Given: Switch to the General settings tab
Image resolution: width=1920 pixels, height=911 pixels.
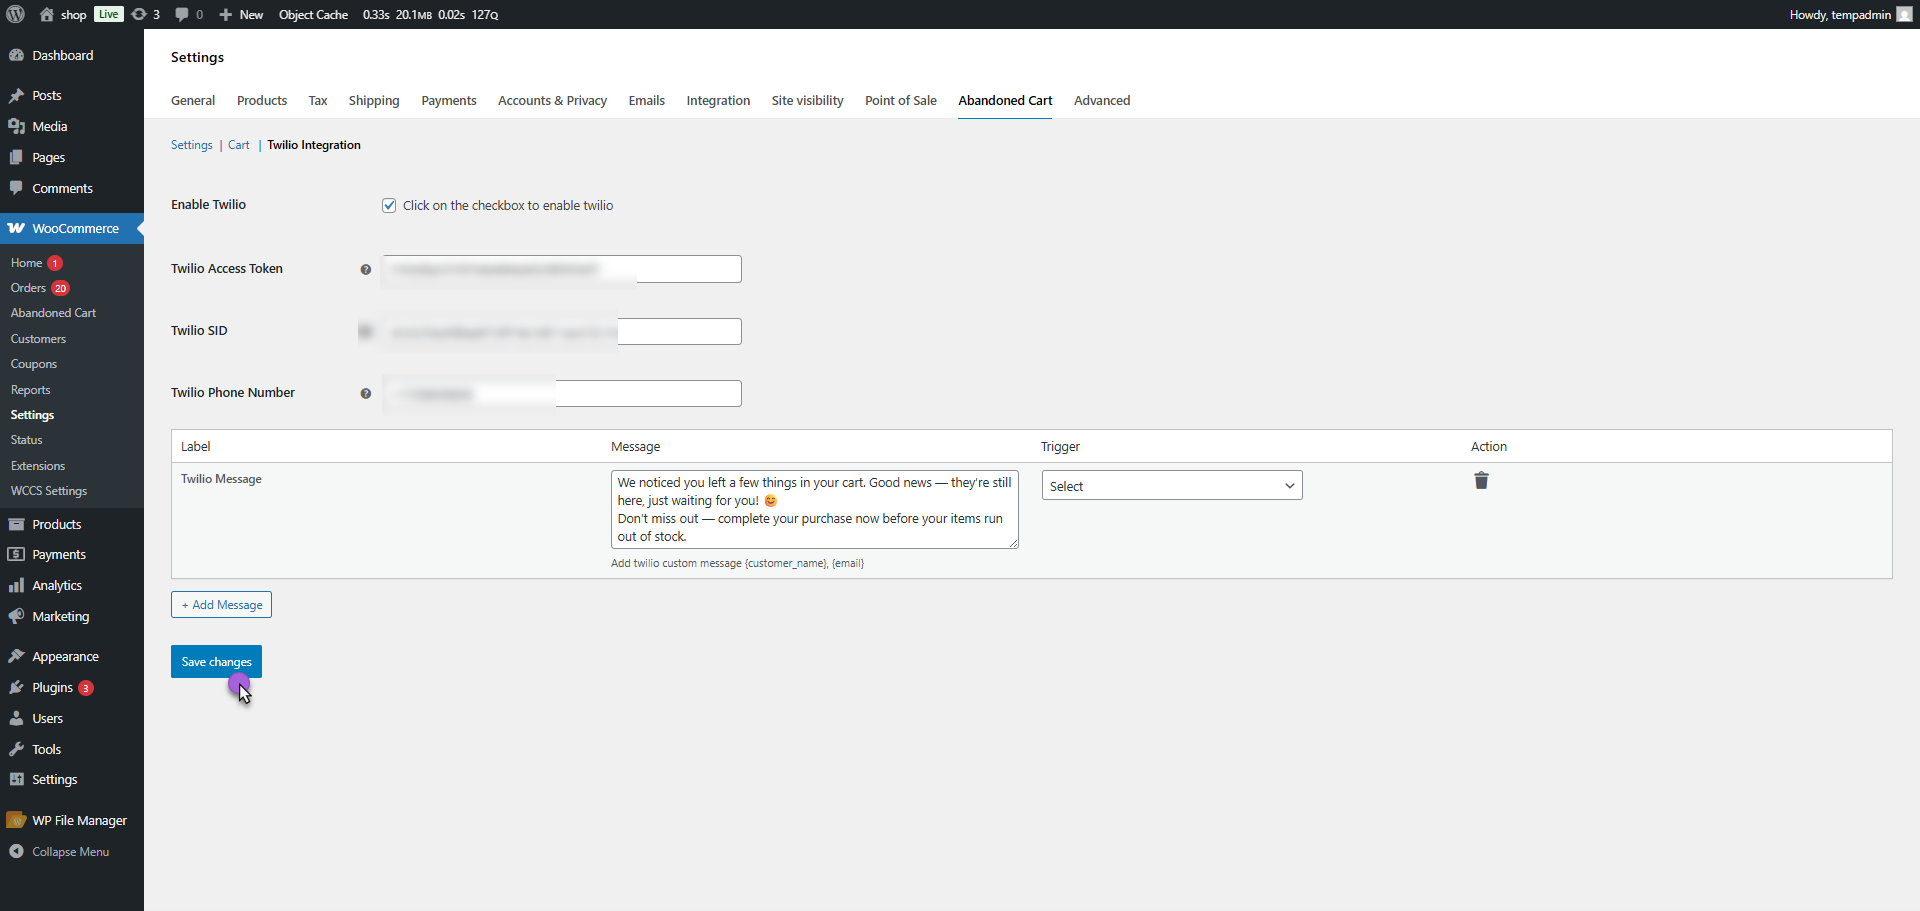Looking at the screenshot, I should [193, 100].
